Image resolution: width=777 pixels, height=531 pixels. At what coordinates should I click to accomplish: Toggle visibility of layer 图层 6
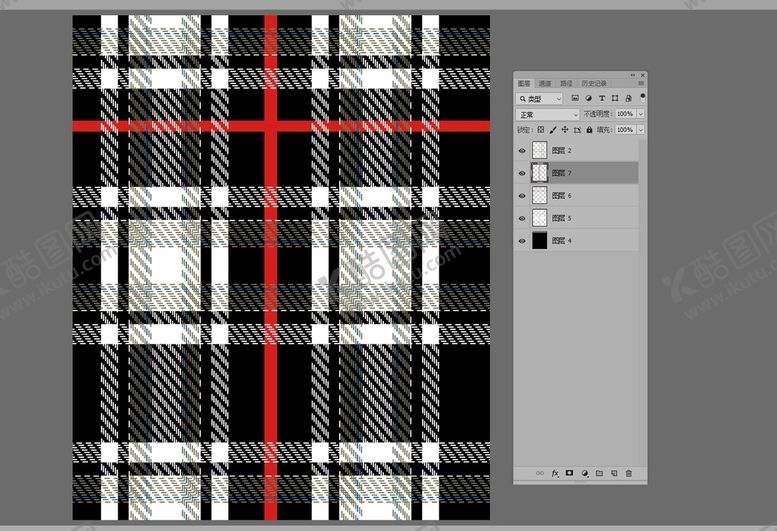click(x=522, y=195)
